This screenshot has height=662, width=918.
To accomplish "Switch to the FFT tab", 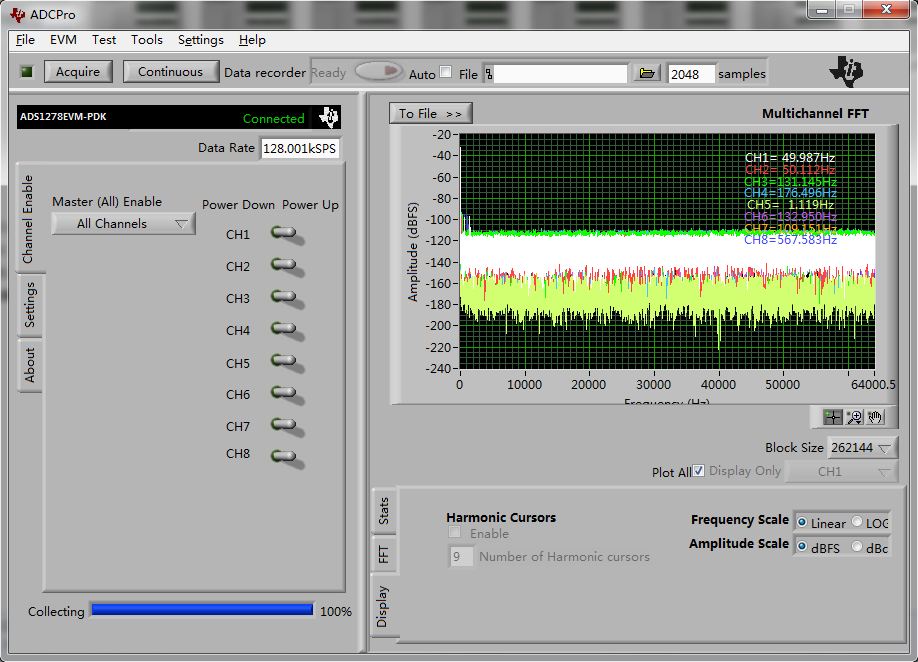I will 383,554.
